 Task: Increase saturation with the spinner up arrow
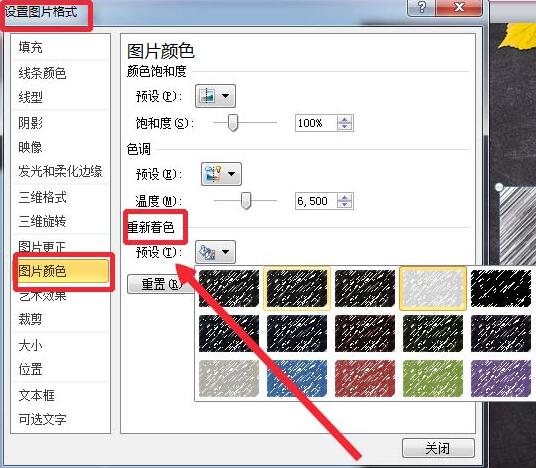click(345, 119)
